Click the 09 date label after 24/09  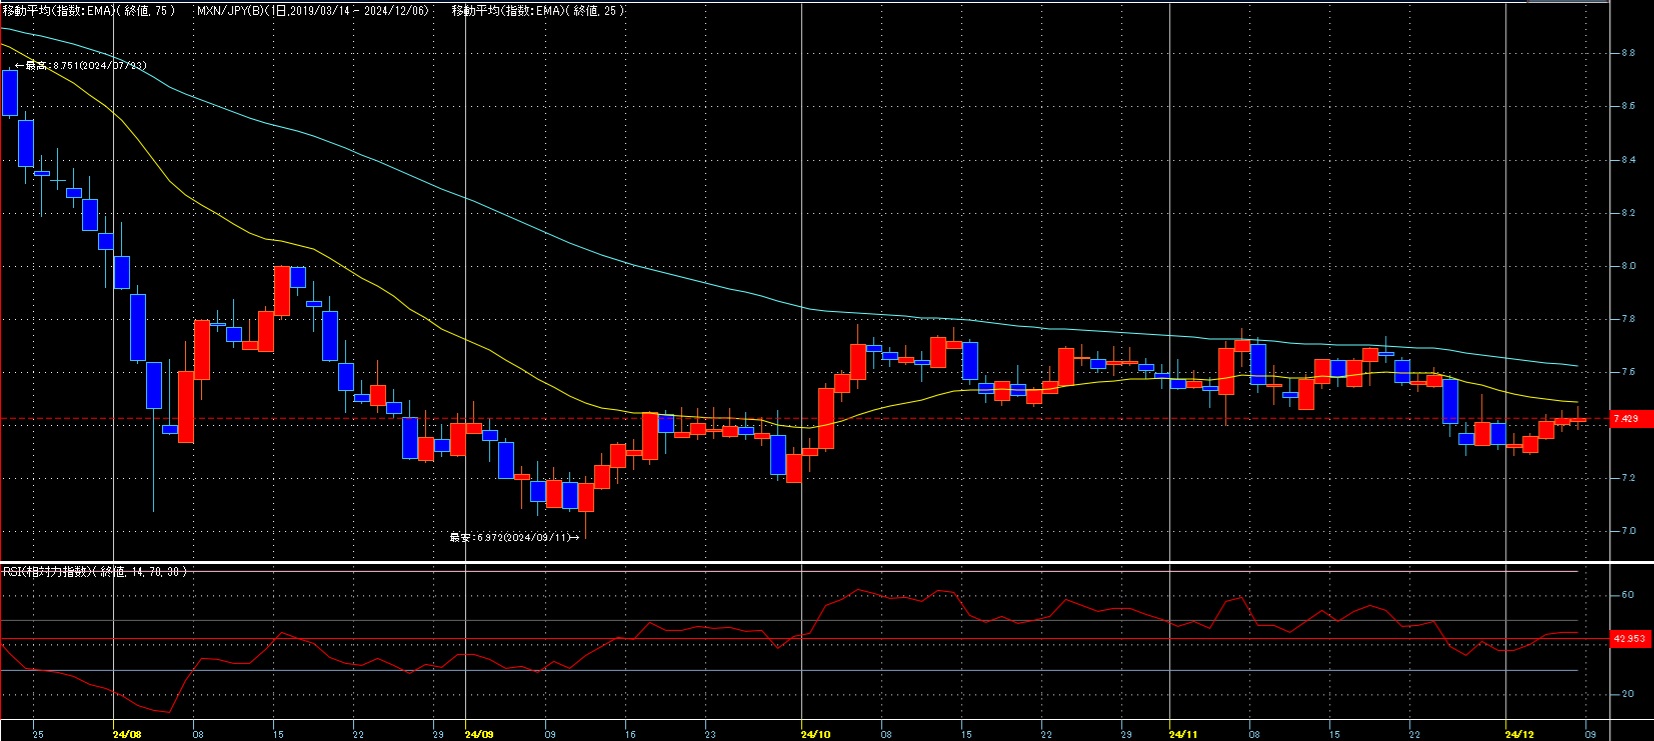pos(550,734)
